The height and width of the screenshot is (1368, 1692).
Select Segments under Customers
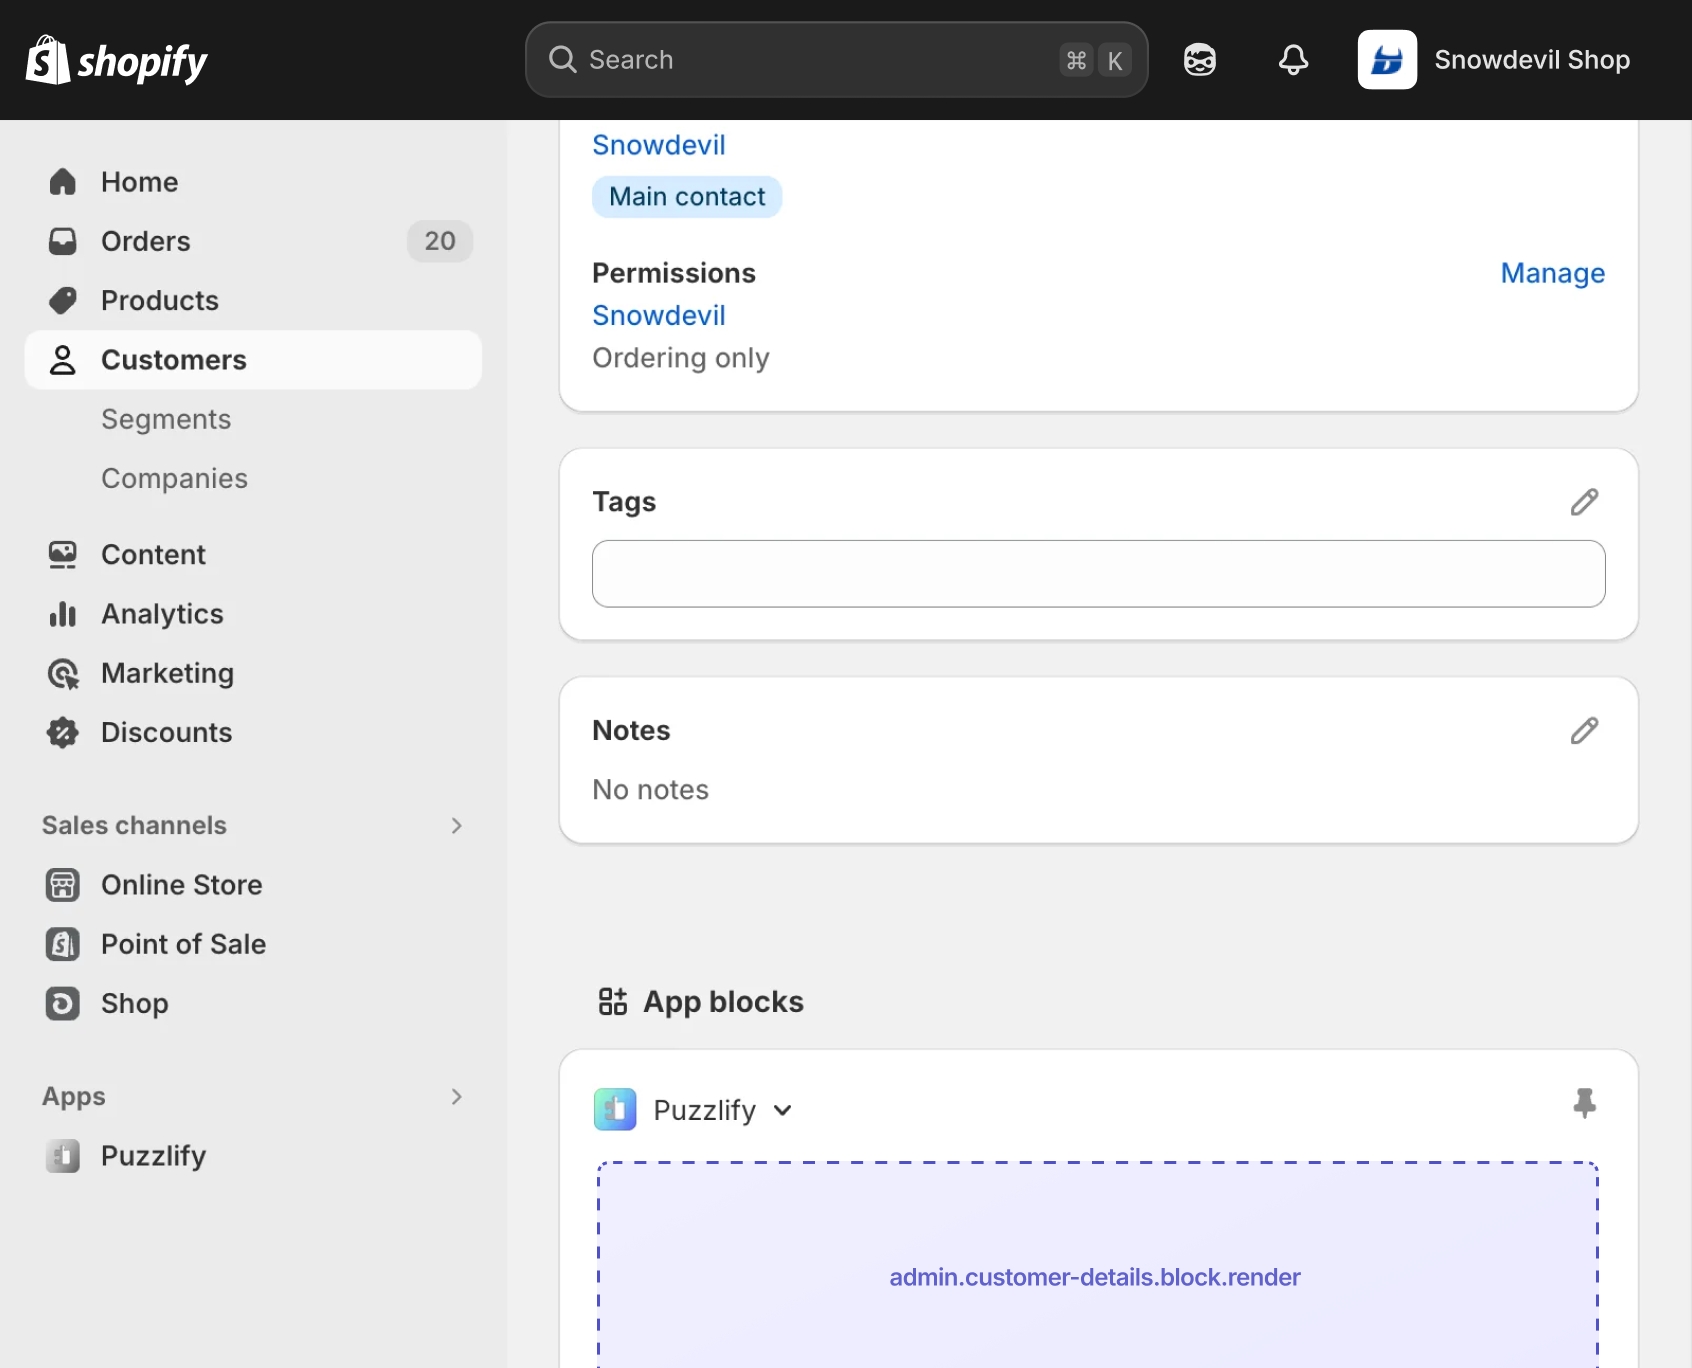point(166,419)
